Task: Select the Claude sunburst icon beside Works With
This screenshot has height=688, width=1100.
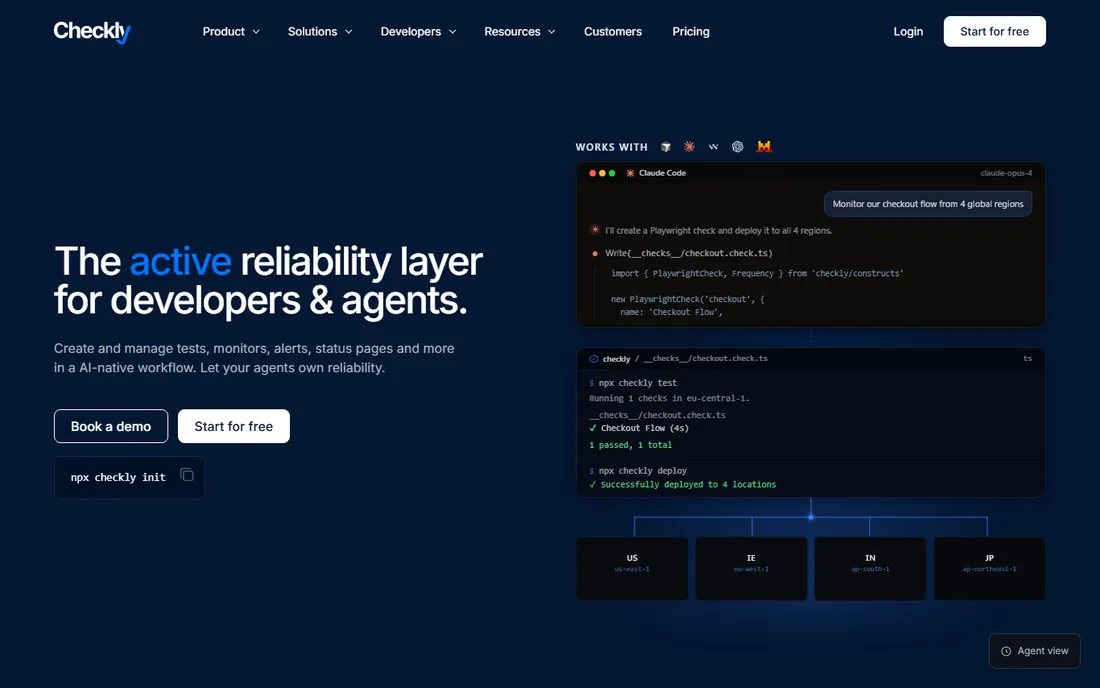Action: point(690,147)
